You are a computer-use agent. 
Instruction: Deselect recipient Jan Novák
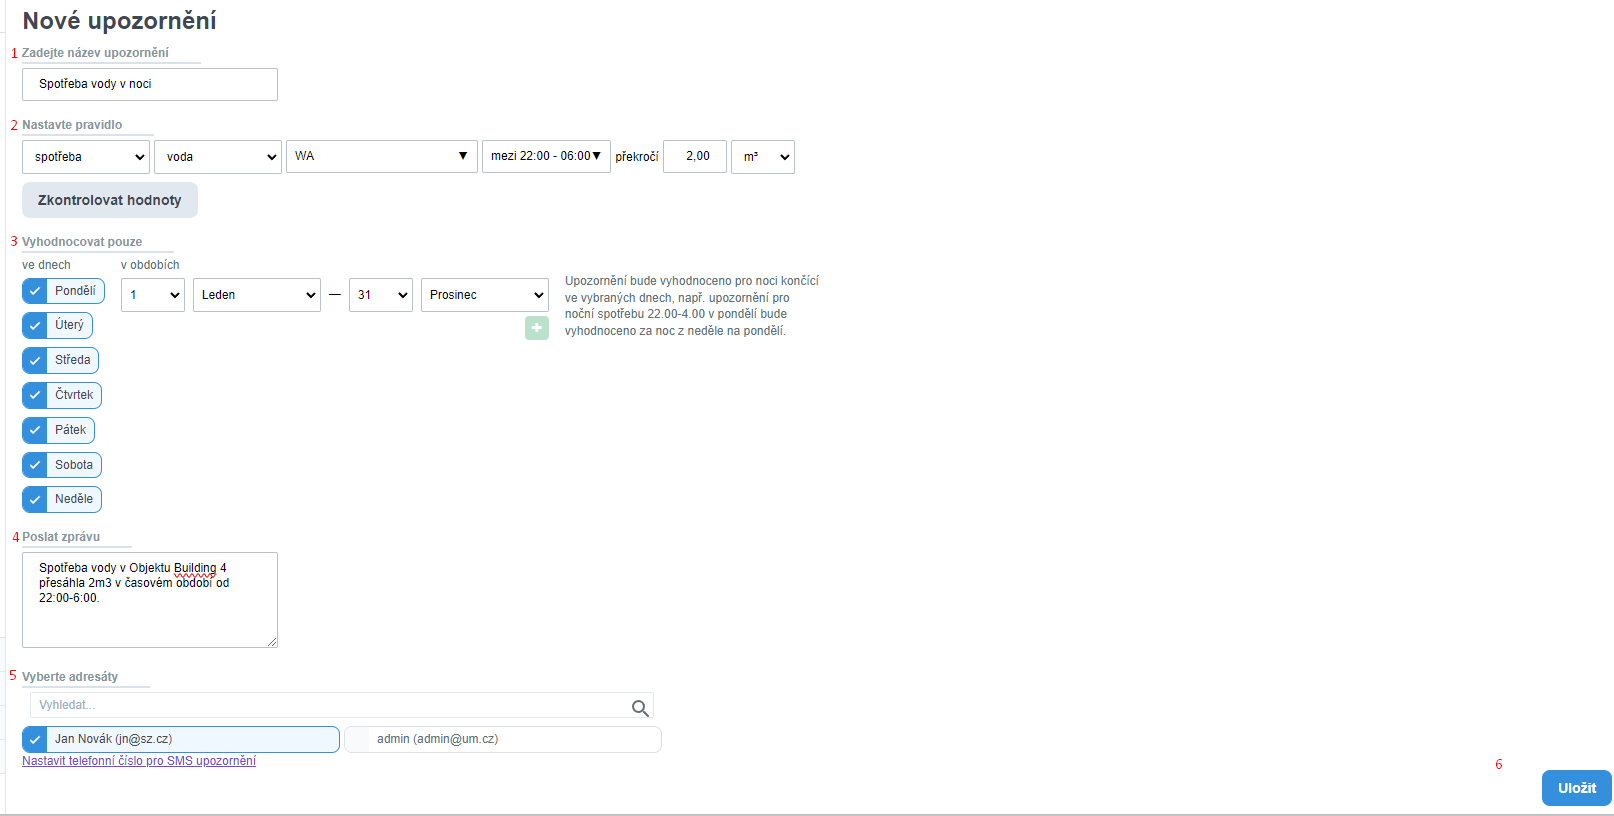point(35,739)
